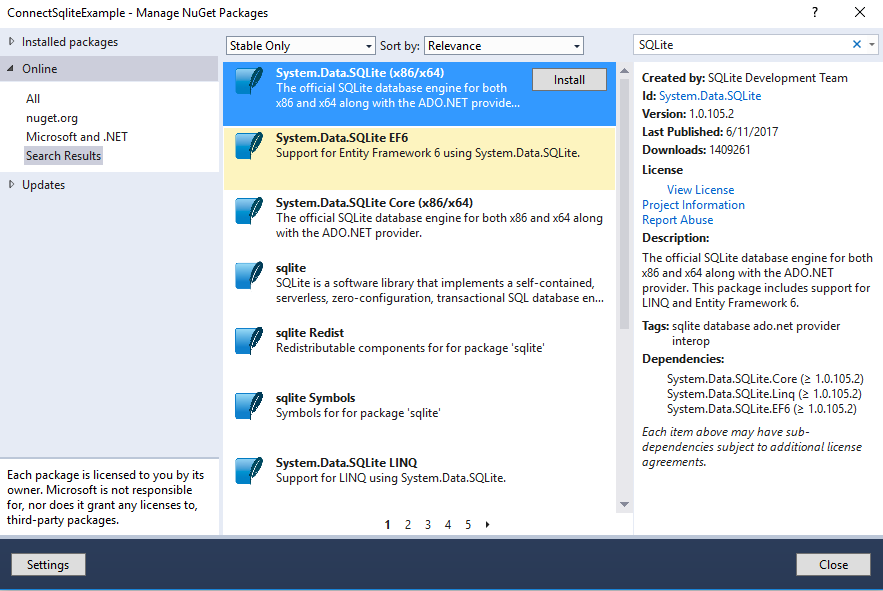Open the Stable Only filter dropdown

tap(301, 46)
